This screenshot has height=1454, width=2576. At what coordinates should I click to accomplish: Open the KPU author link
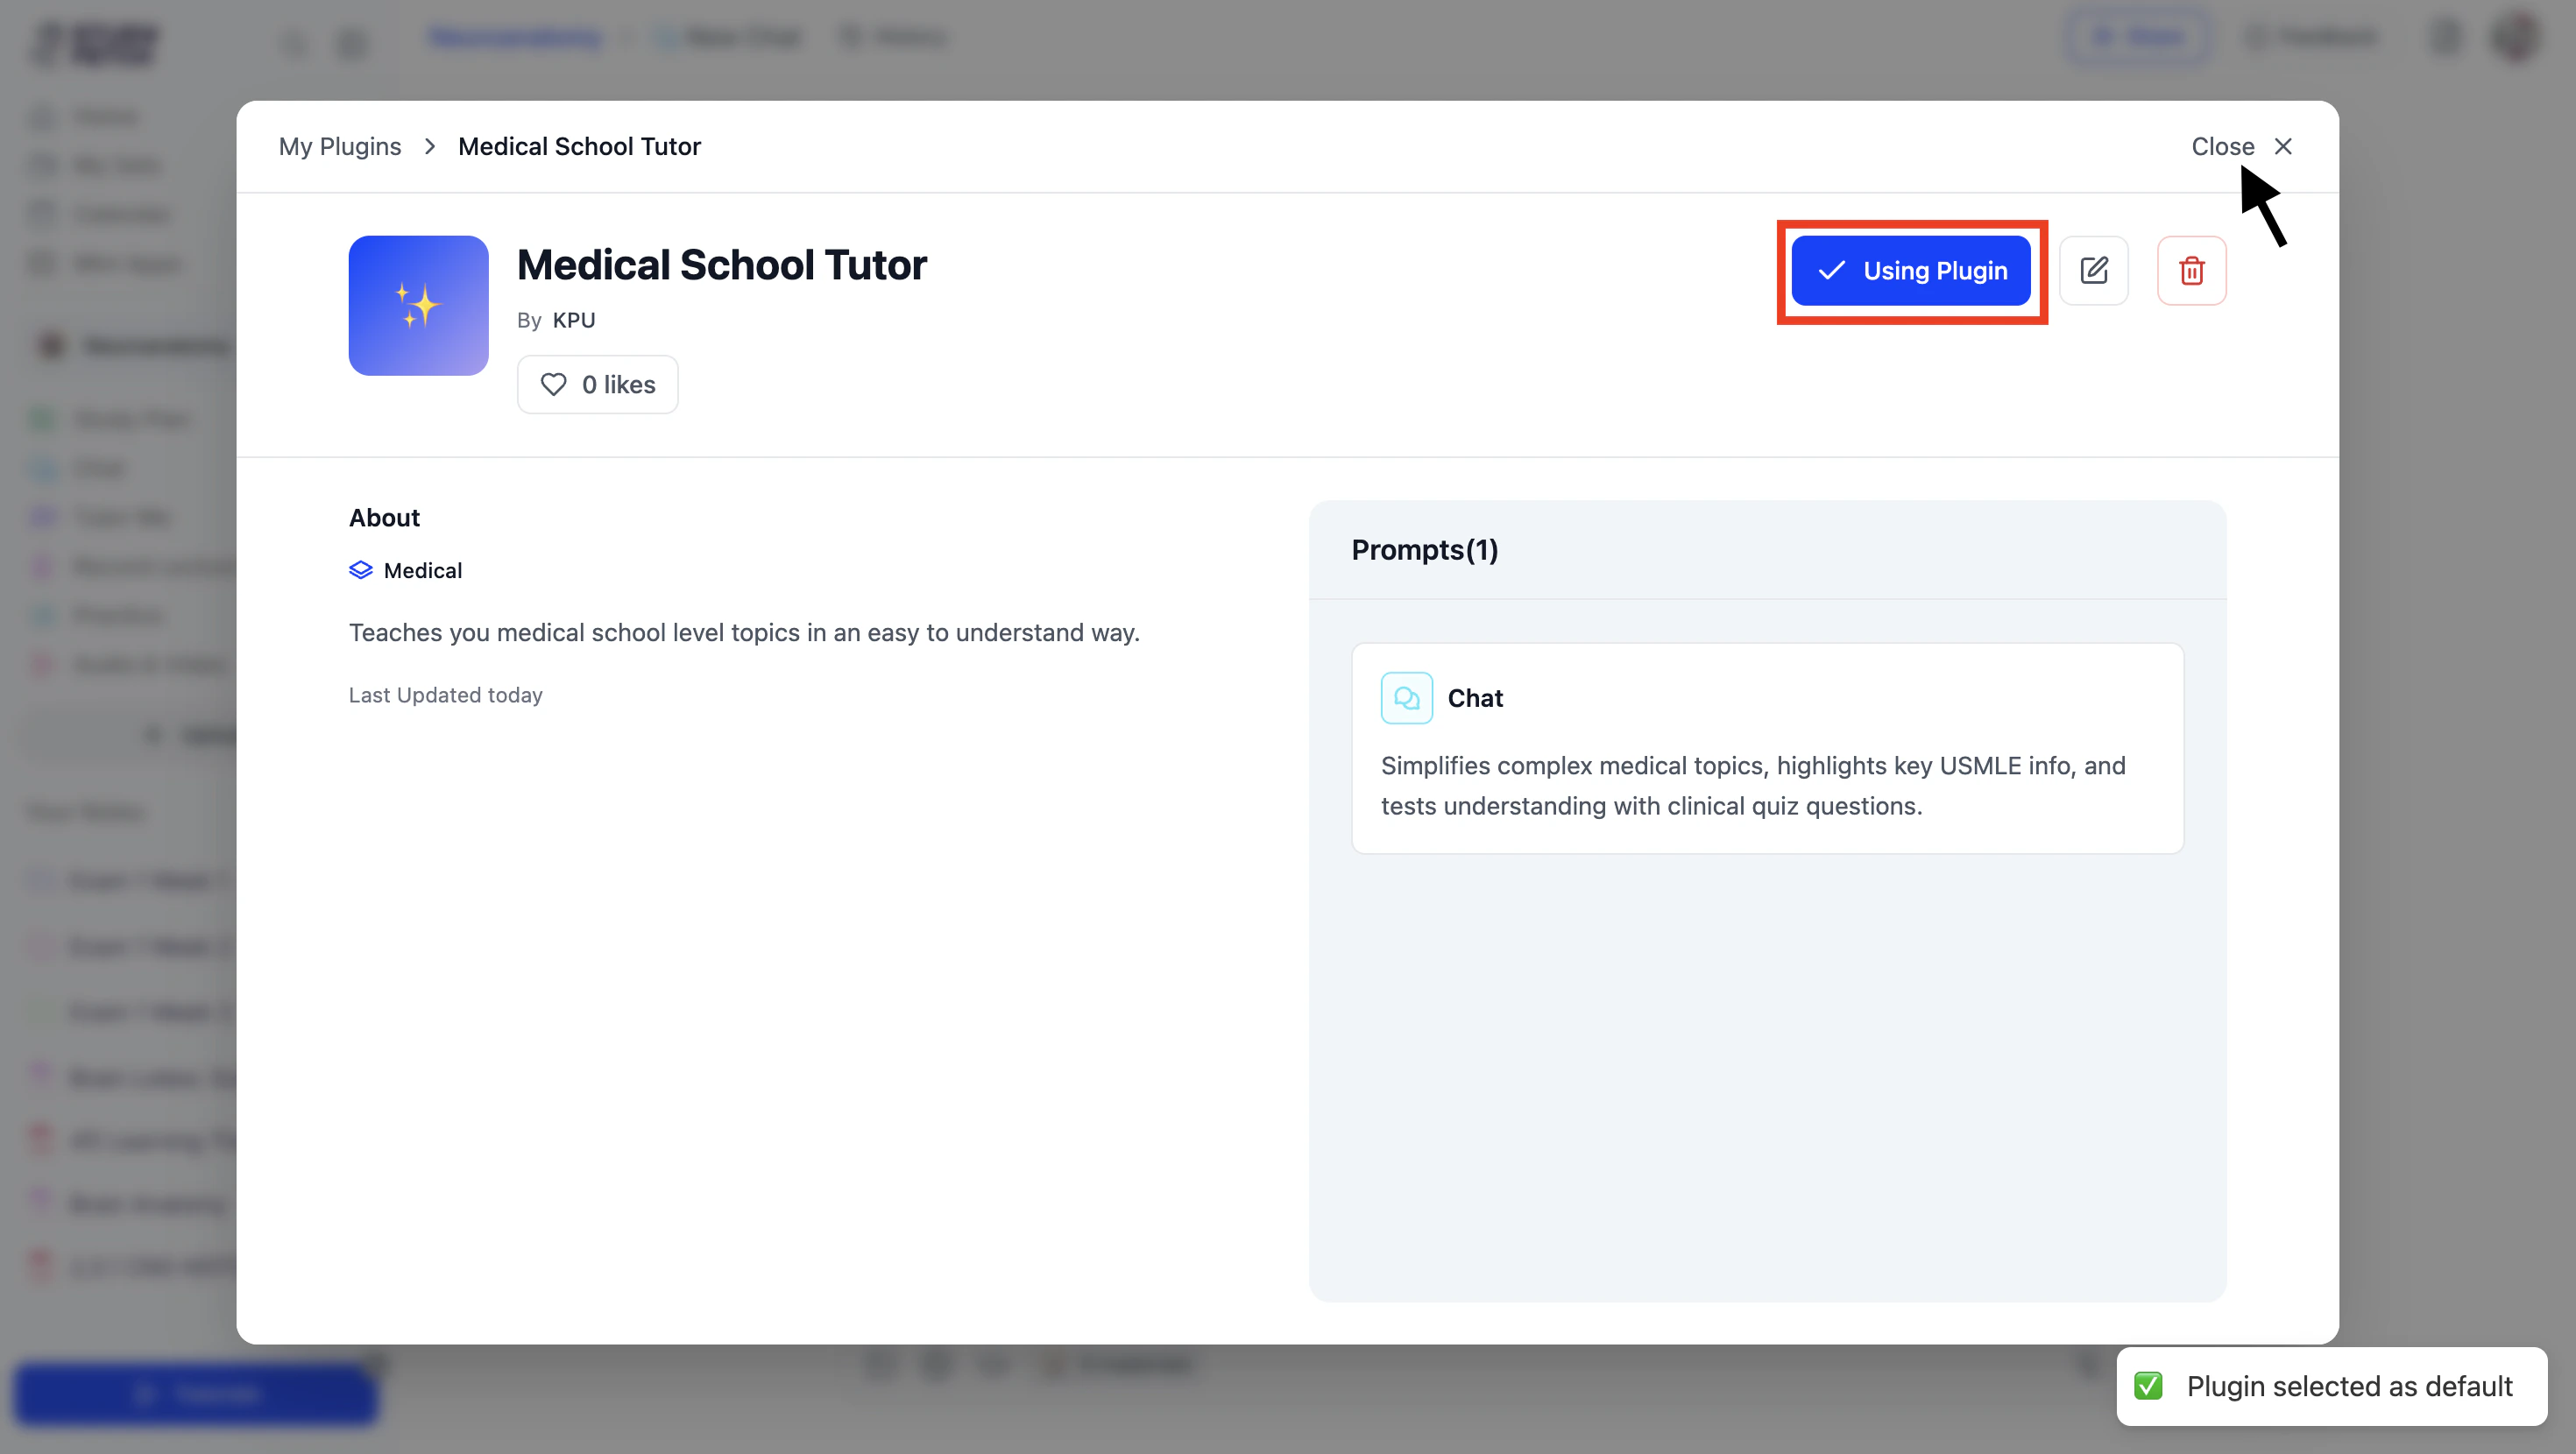[x=573, y=320]
